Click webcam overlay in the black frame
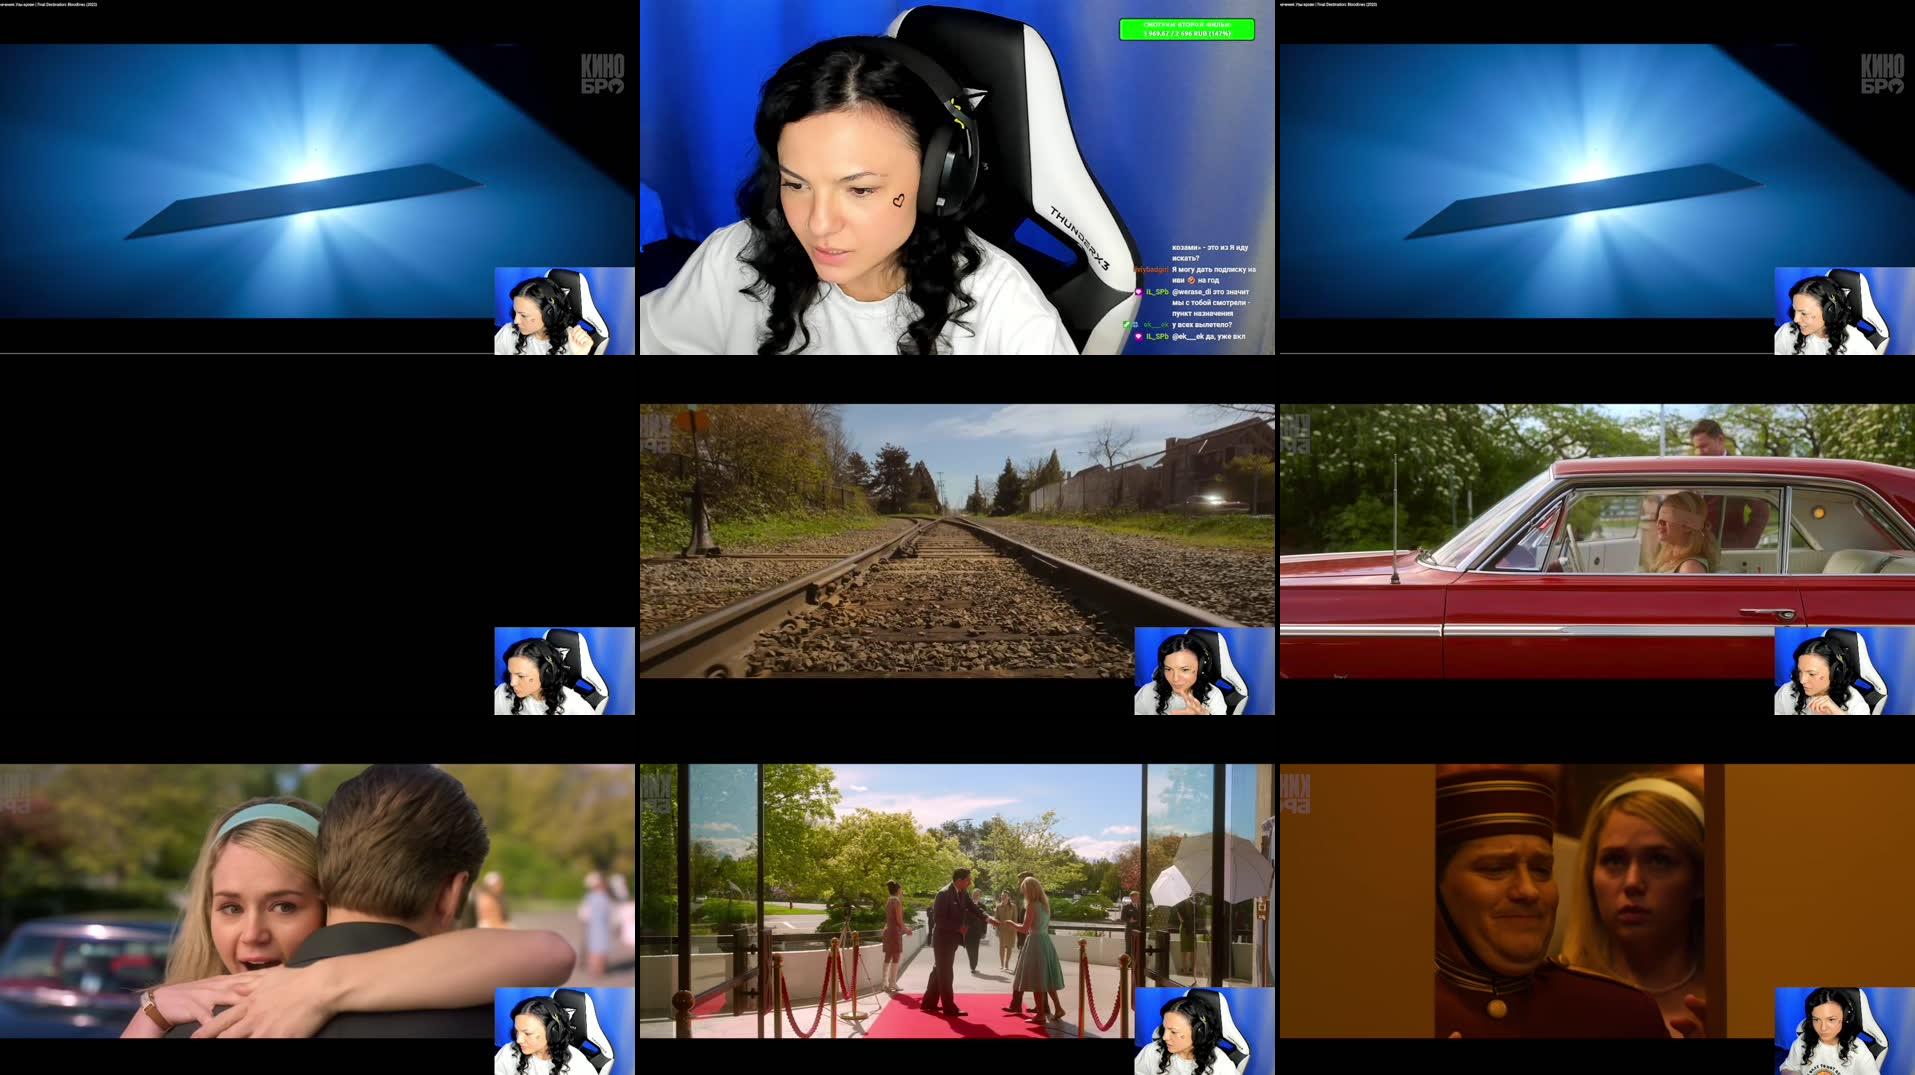The image size is (1915, 1075). 564,671
